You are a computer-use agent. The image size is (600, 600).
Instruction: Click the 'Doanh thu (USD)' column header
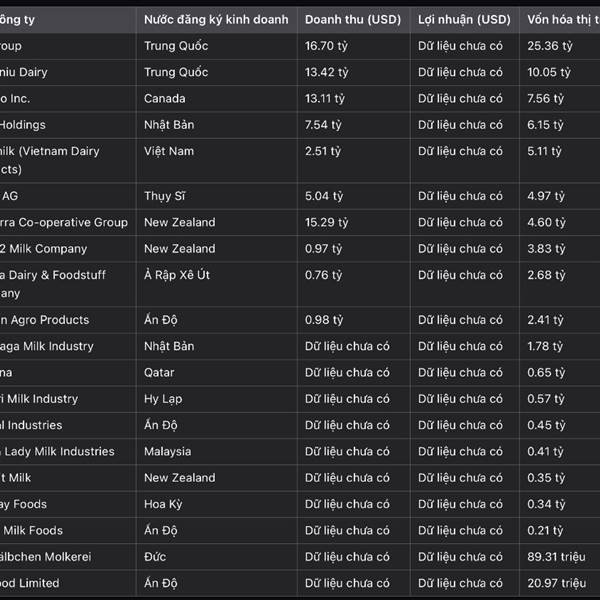click(353, 20)
